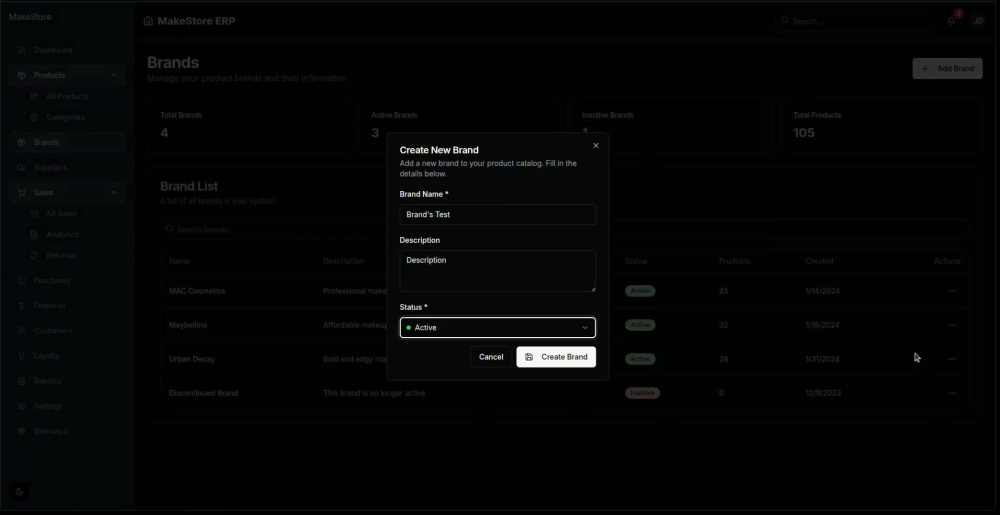Open Settings in the sidebar
The width and height of the screenshot is (1000, 515).
pos(67,406)
